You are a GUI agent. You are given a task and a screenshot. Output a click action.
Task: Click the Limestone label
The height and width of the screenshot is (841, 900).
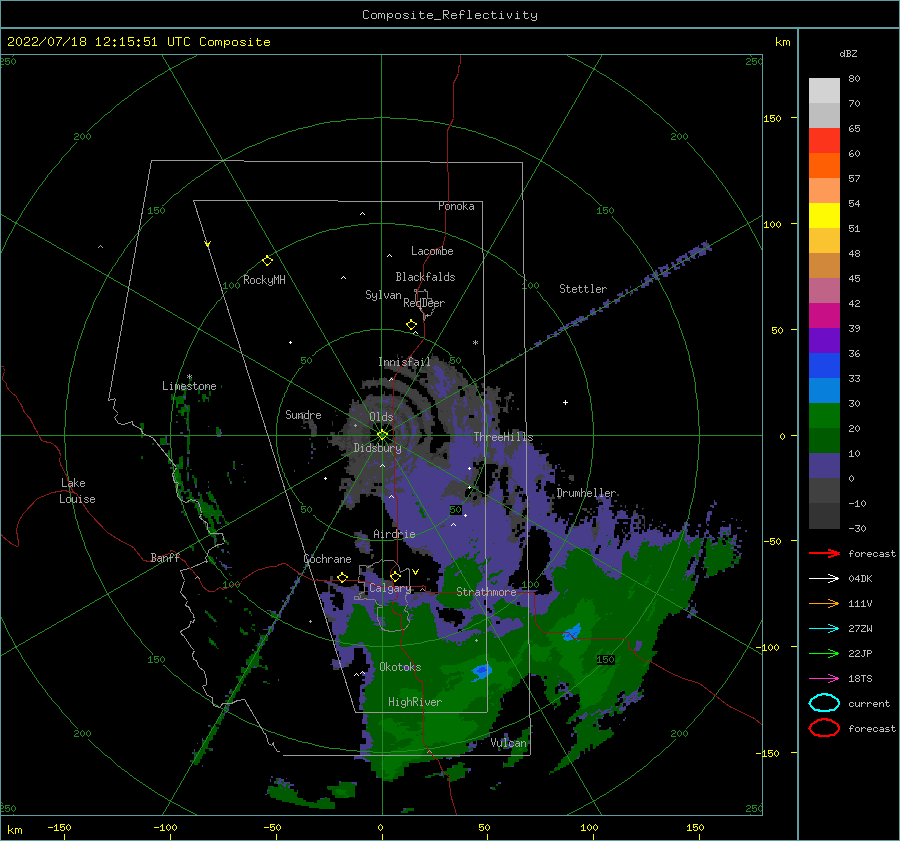(x=189, y=386)
